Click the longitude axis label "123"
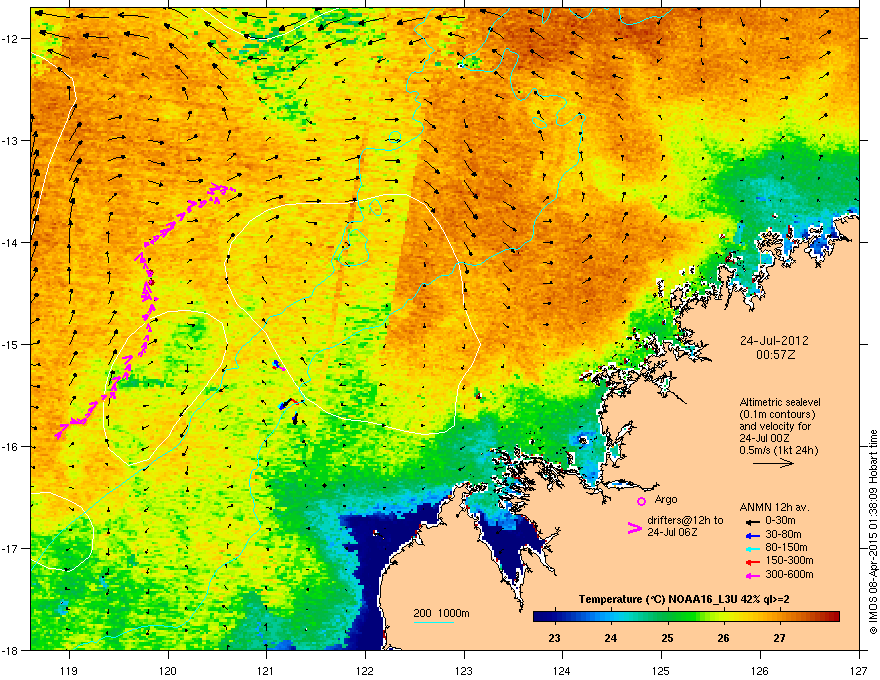The width and height of the screenshot is (880, 680). 464,670
